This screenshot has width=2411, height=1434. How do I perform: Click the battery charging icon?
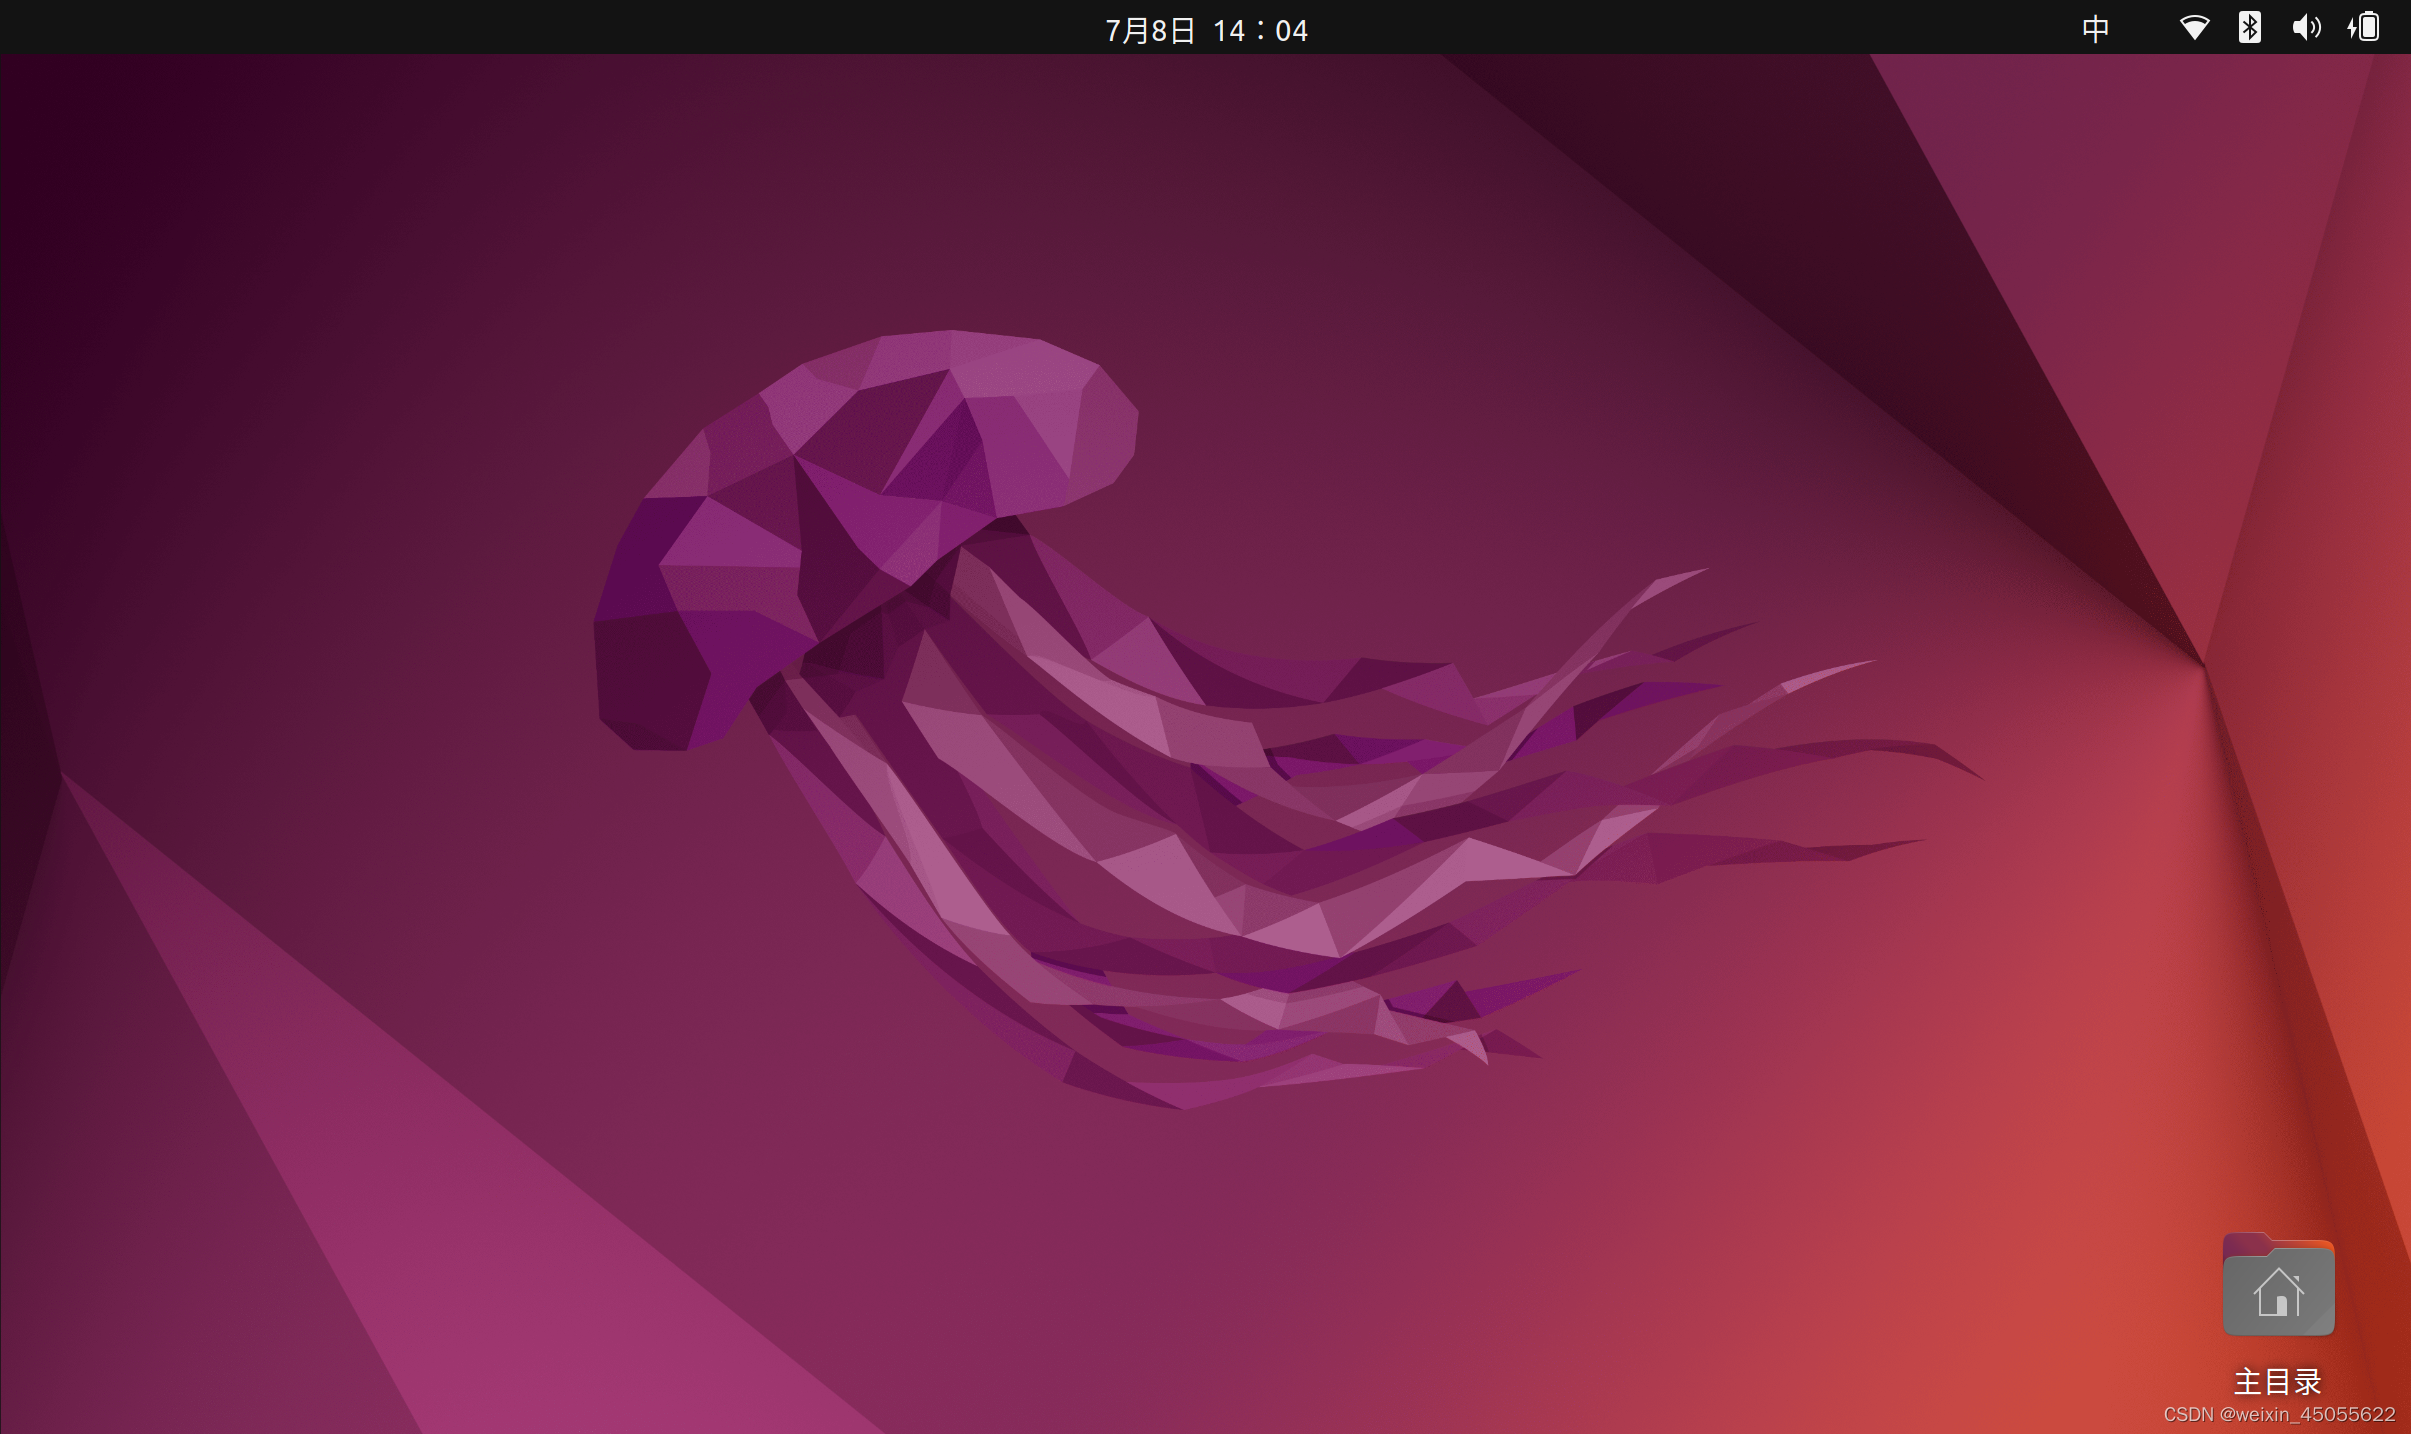point(2364,26)
